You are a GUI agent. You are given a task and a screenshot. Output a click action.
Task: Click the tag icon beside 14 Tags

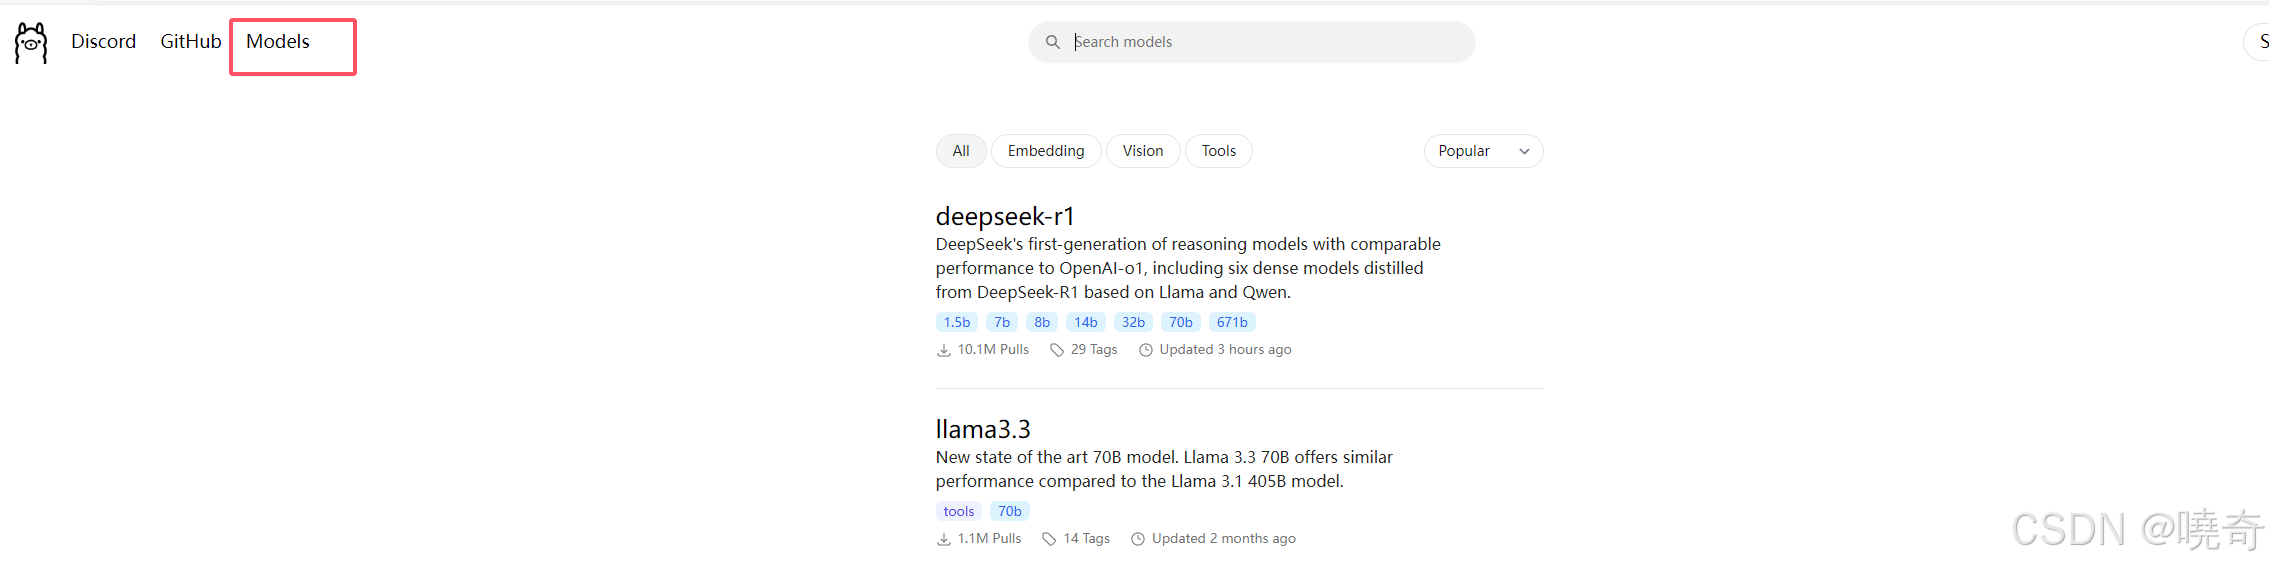click(x=1049, y=539)
